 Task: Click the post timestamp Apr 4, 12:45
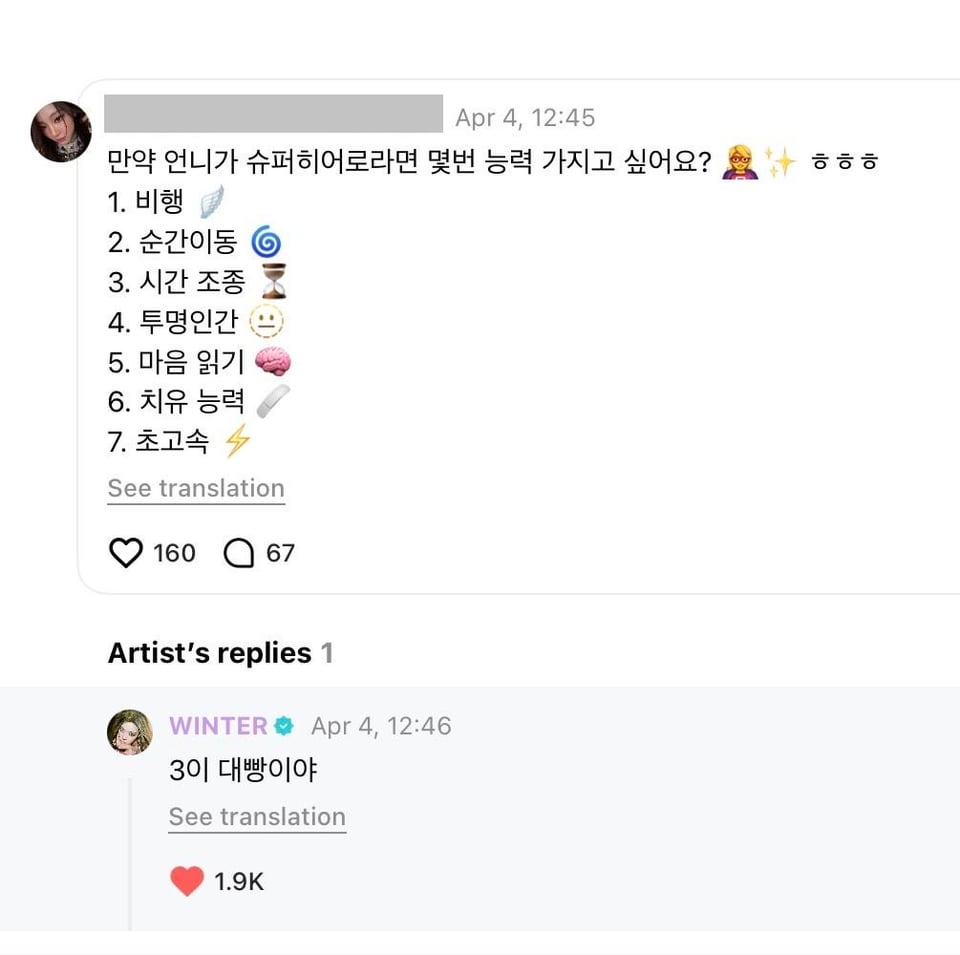point(525,118)
